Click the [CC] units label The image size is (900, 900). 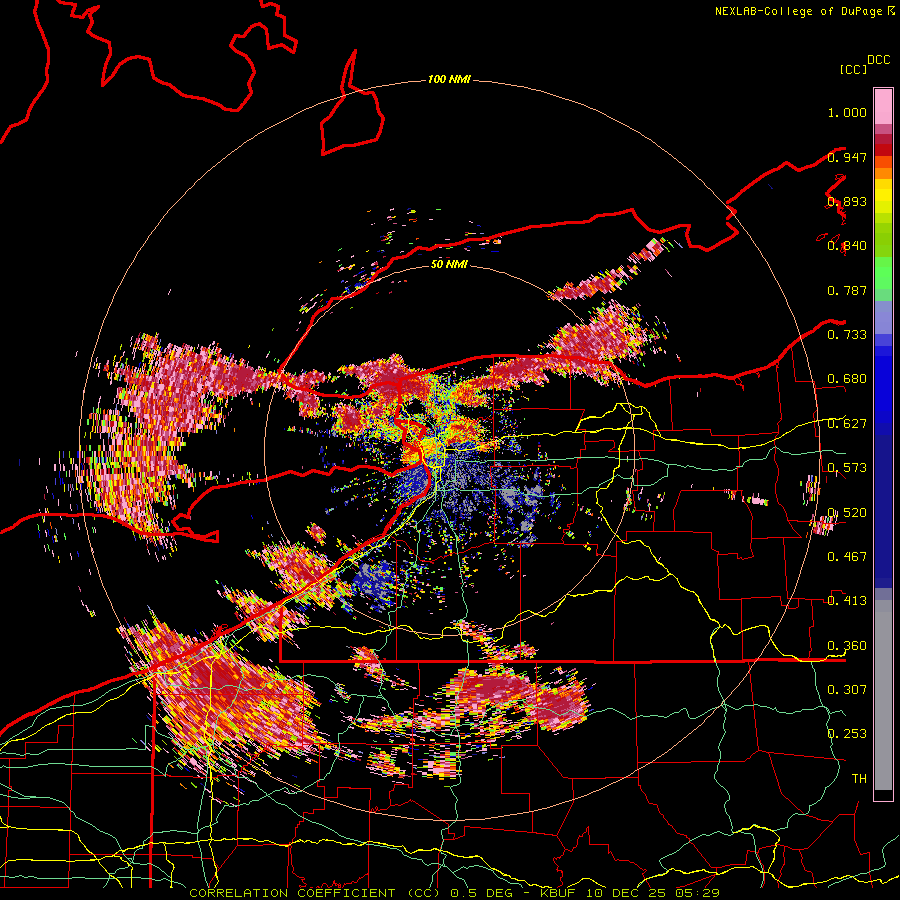(853, 70)
